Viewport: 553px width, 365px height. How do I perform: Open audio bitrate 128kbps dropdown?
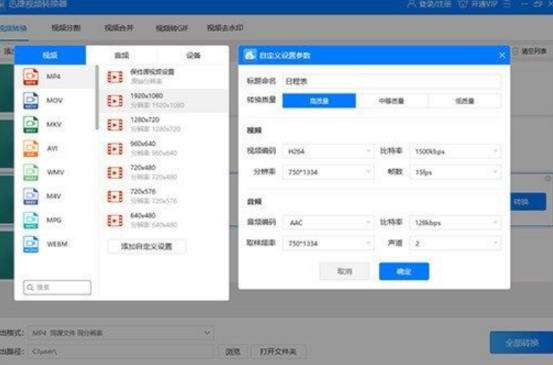(x=455, y=223)
